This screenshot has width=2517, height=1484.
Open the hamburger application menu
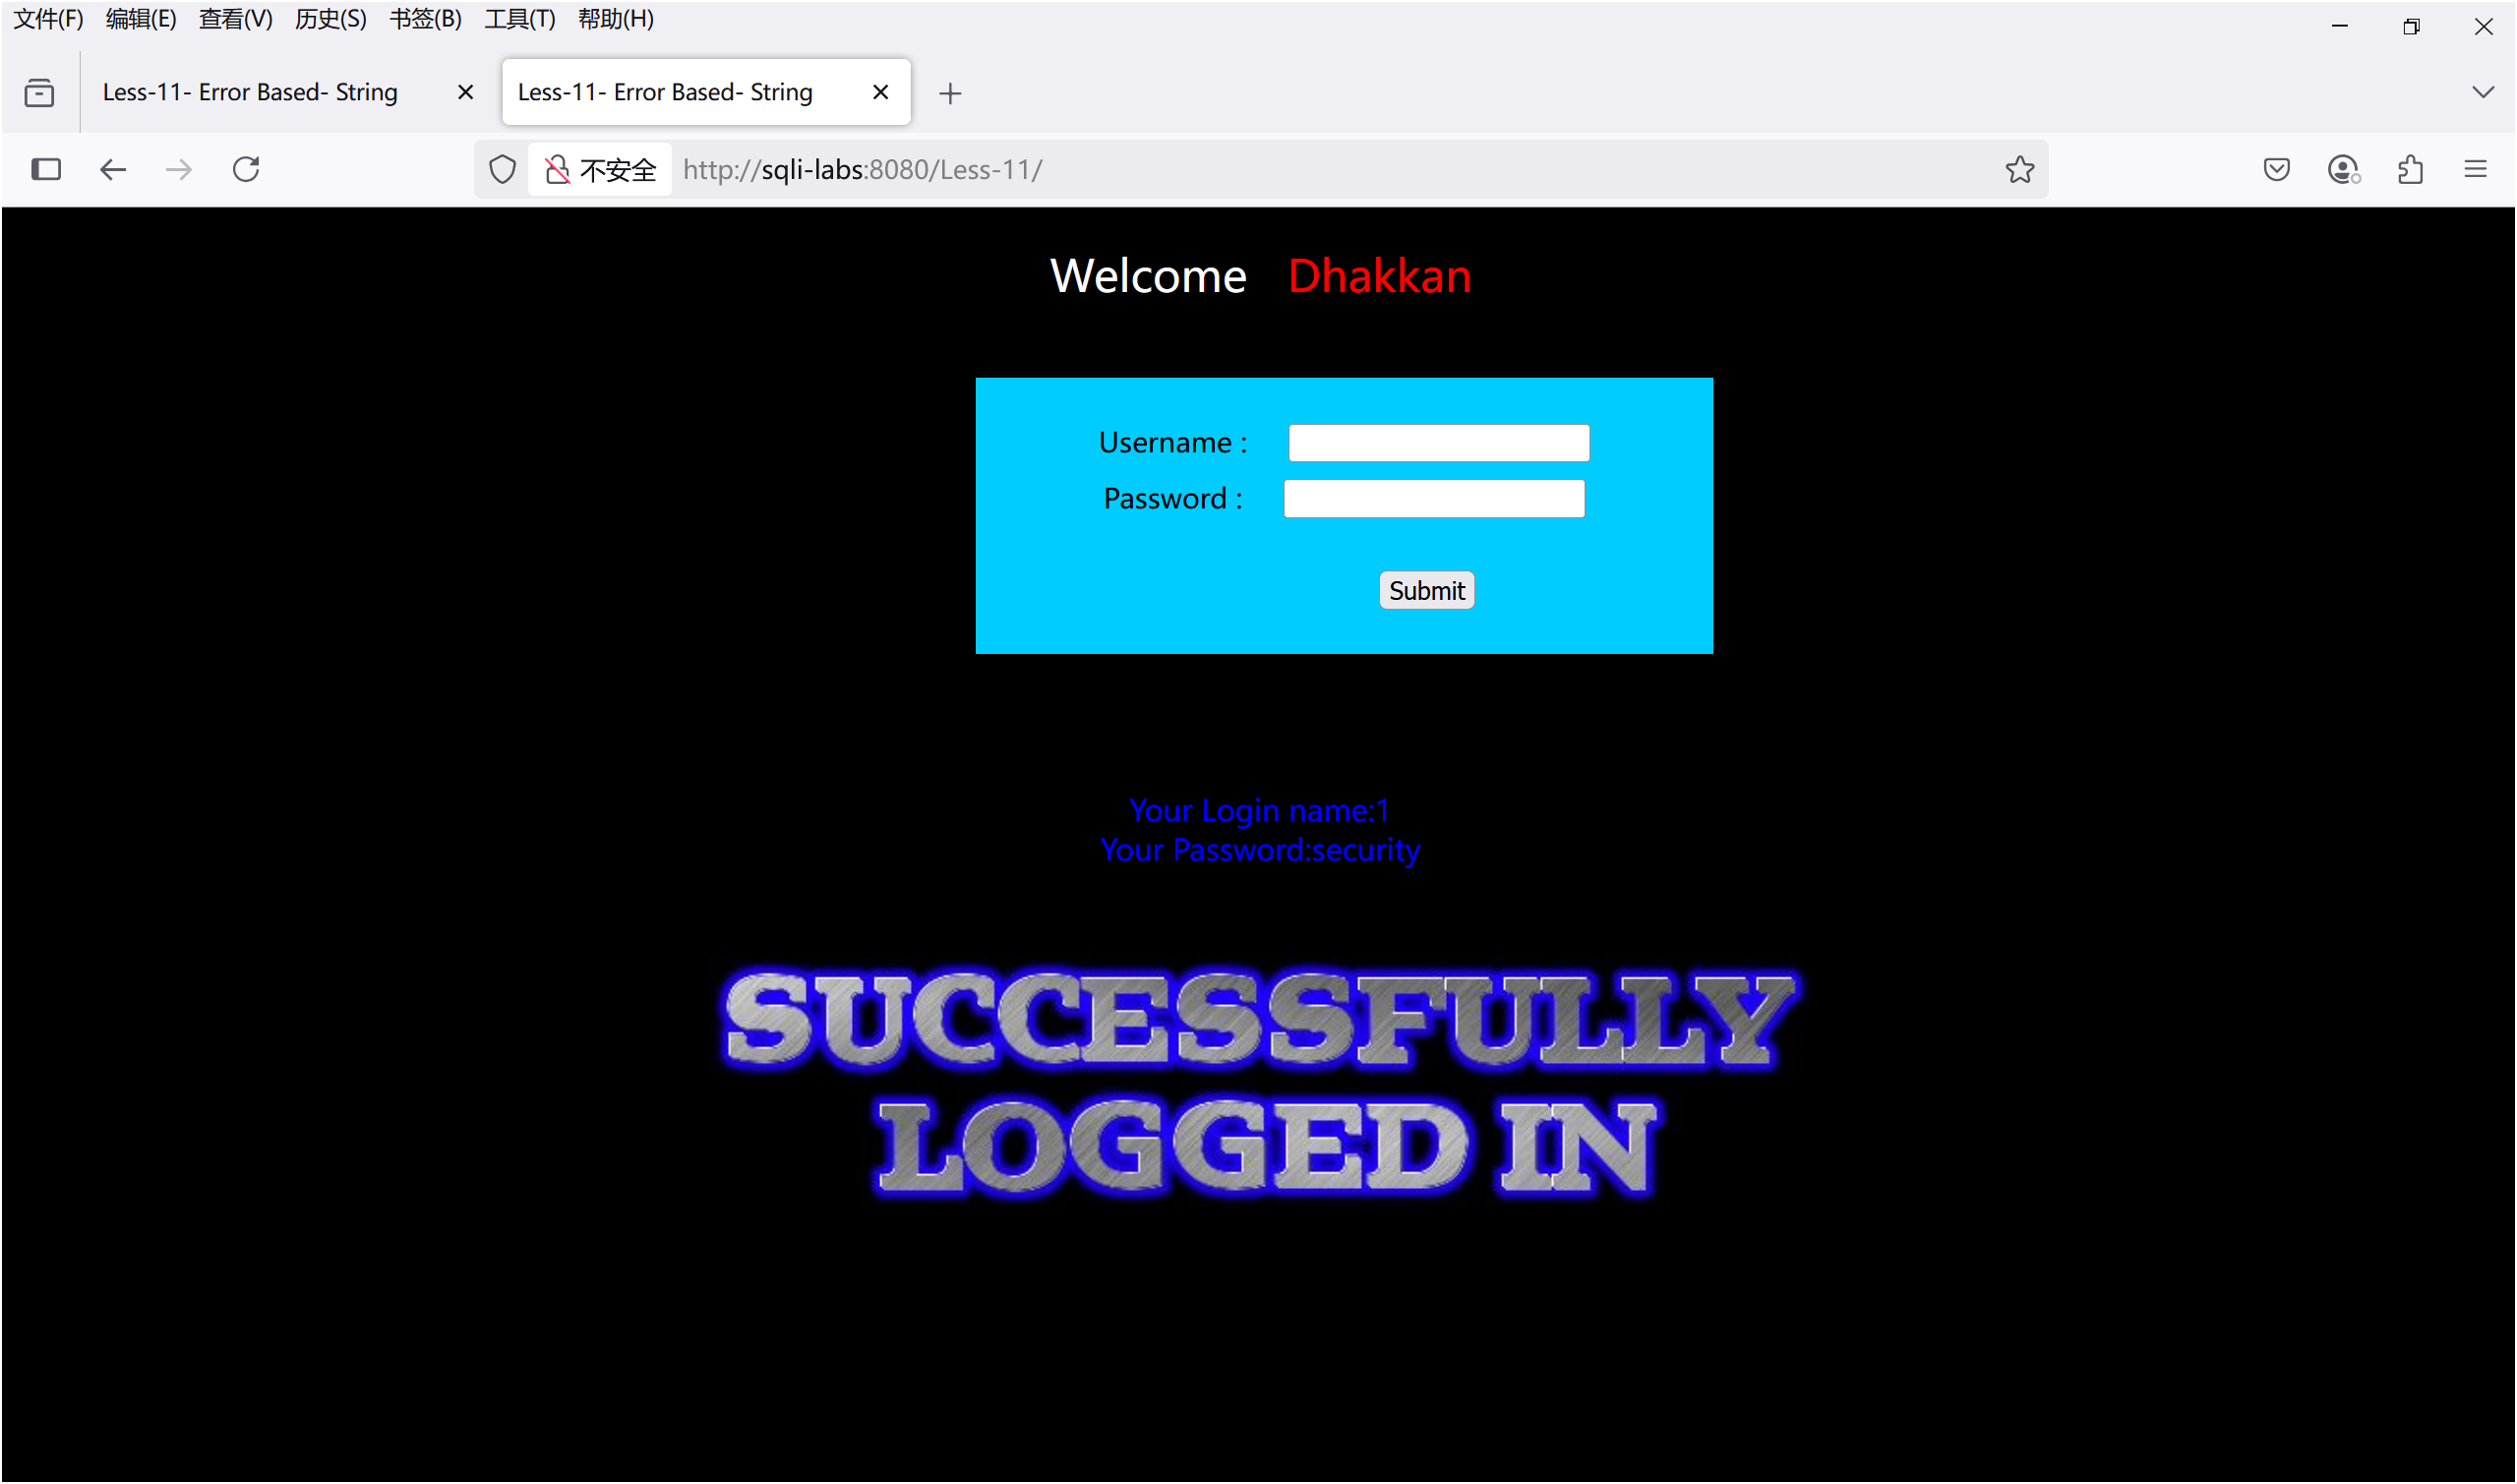pyautogui.click(x=2475, y=170)
